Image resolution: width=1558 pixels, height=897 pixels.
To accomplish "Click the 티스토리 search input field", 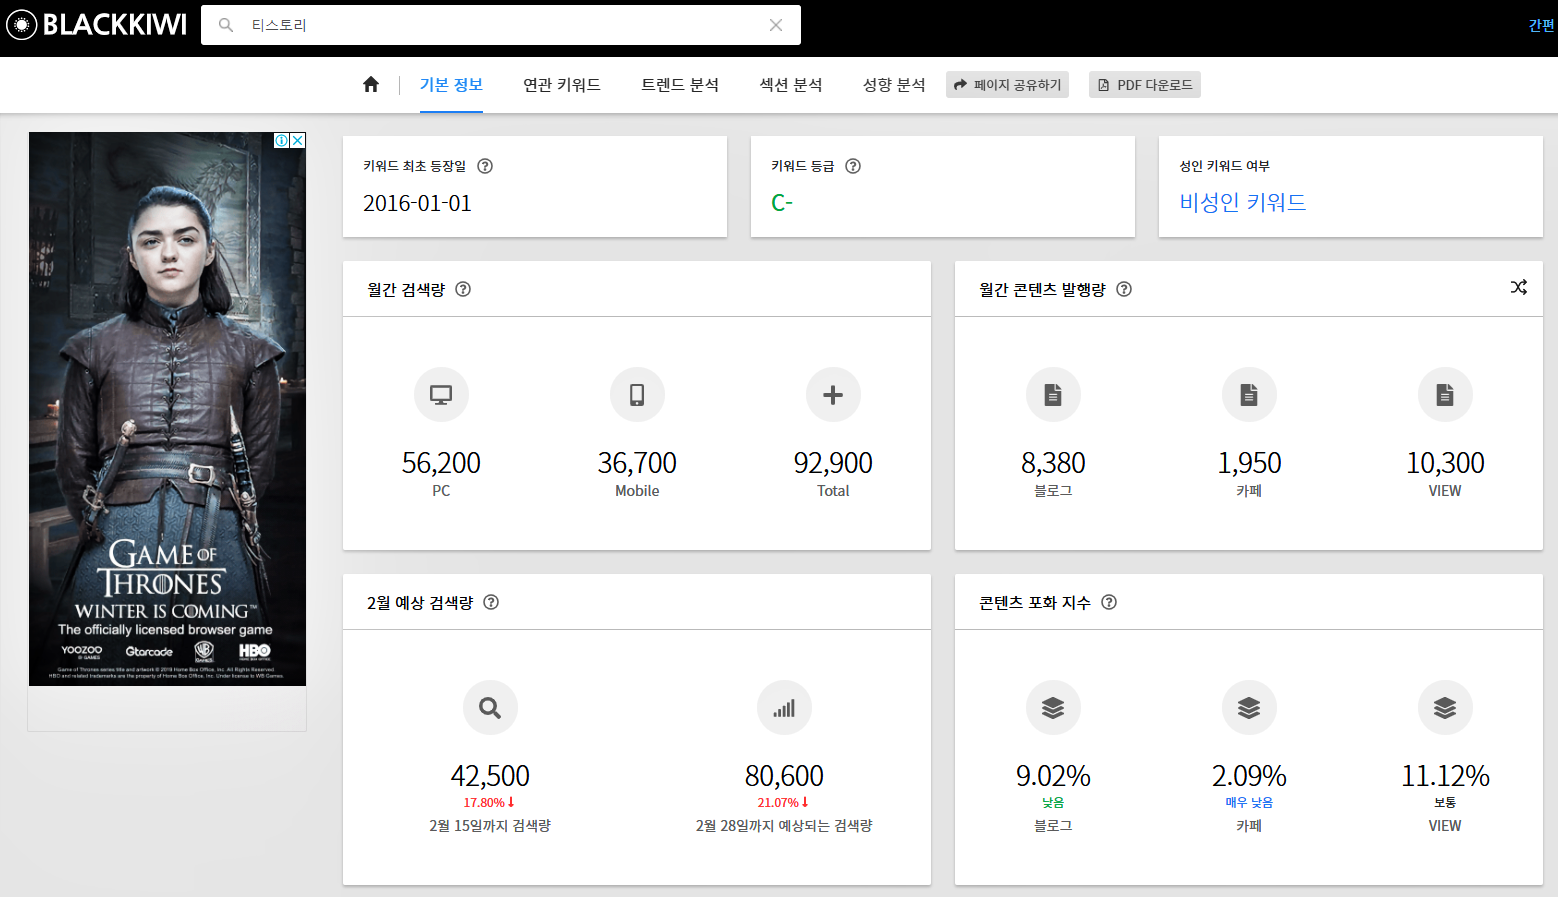I will pyautogui.click(x=500, y=25).
